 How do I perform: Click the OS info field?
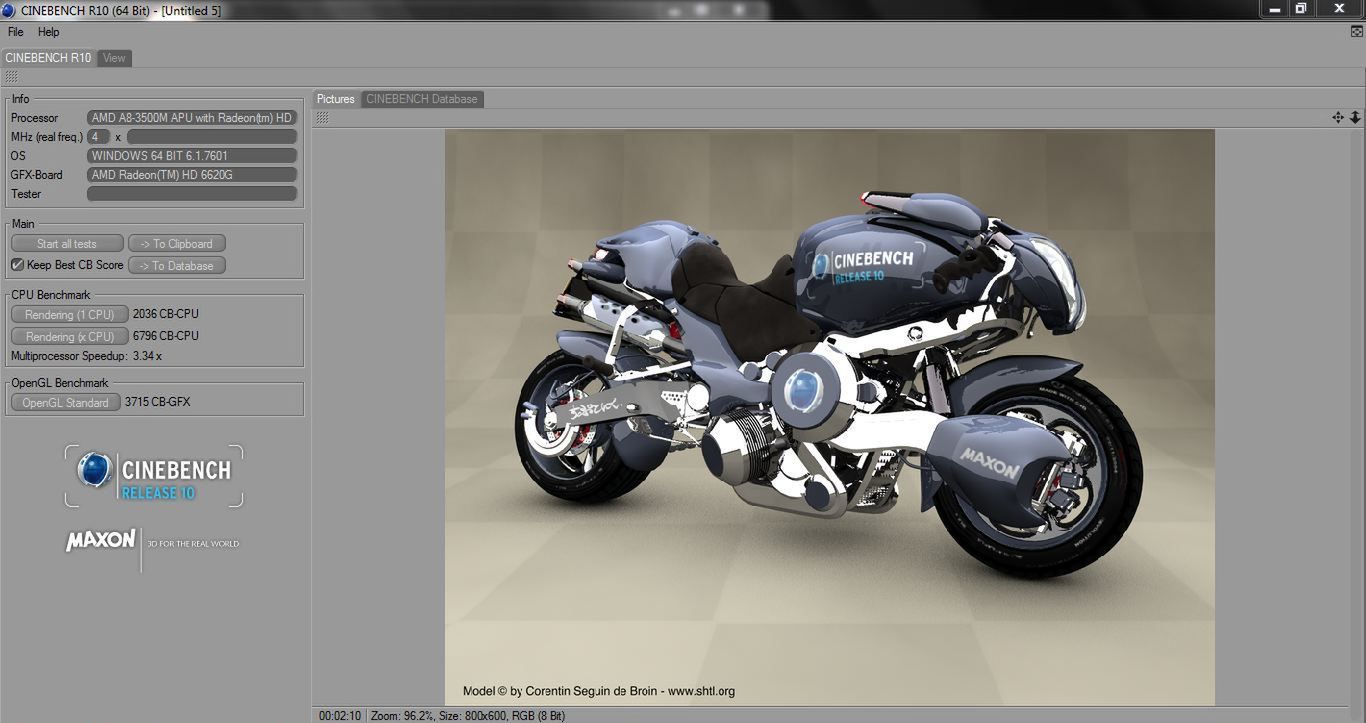(192, 156)
